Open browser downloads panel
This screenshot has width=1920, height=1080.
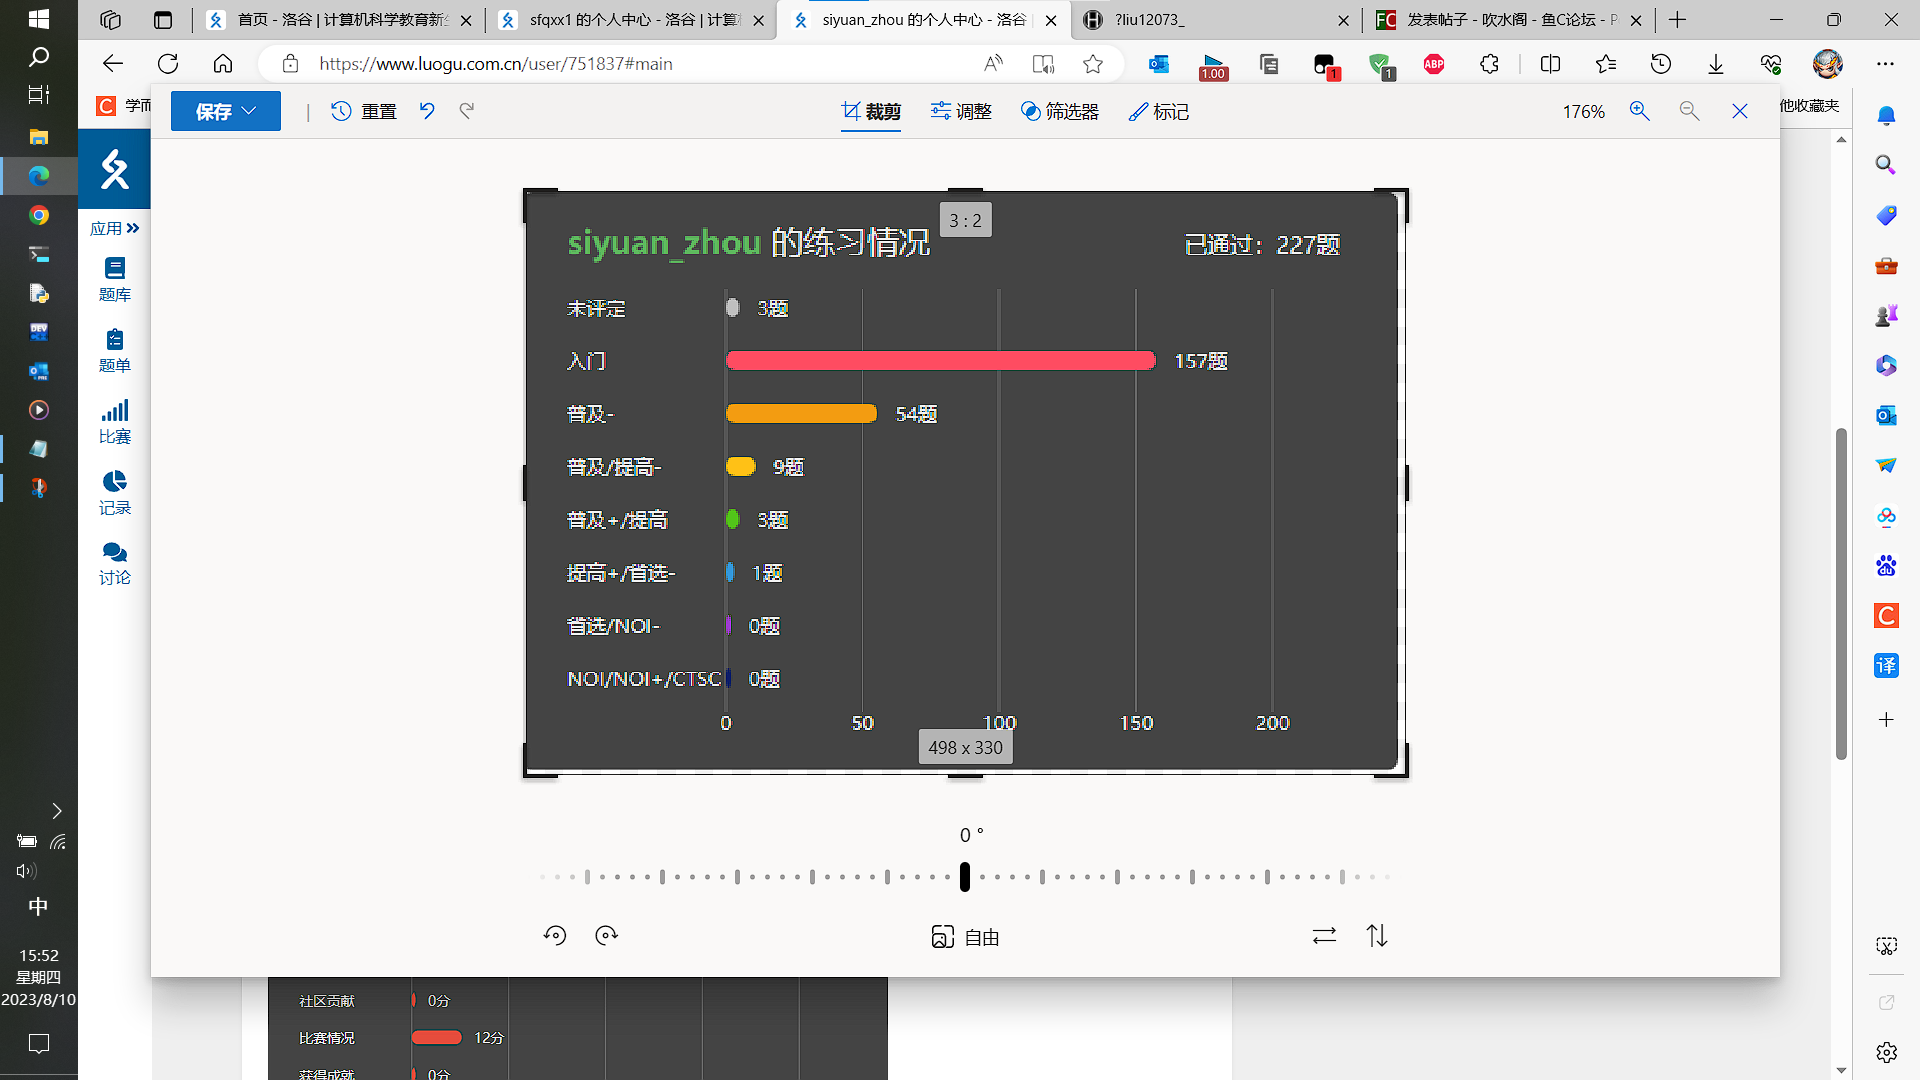1716,64
